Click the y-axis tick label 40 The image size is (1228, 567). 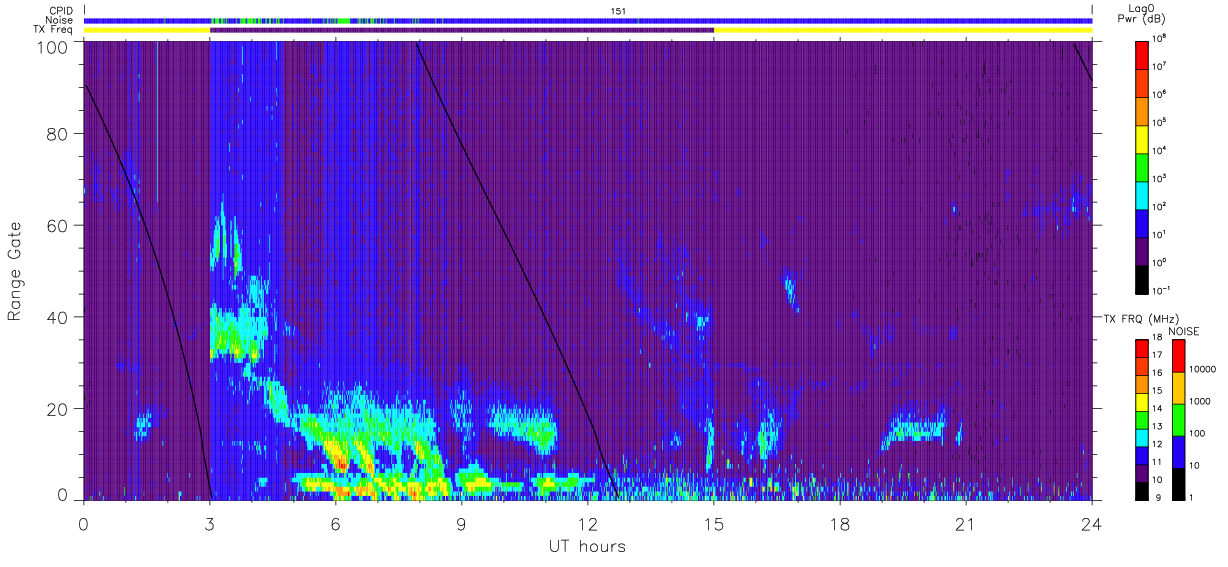pos(58,317)
